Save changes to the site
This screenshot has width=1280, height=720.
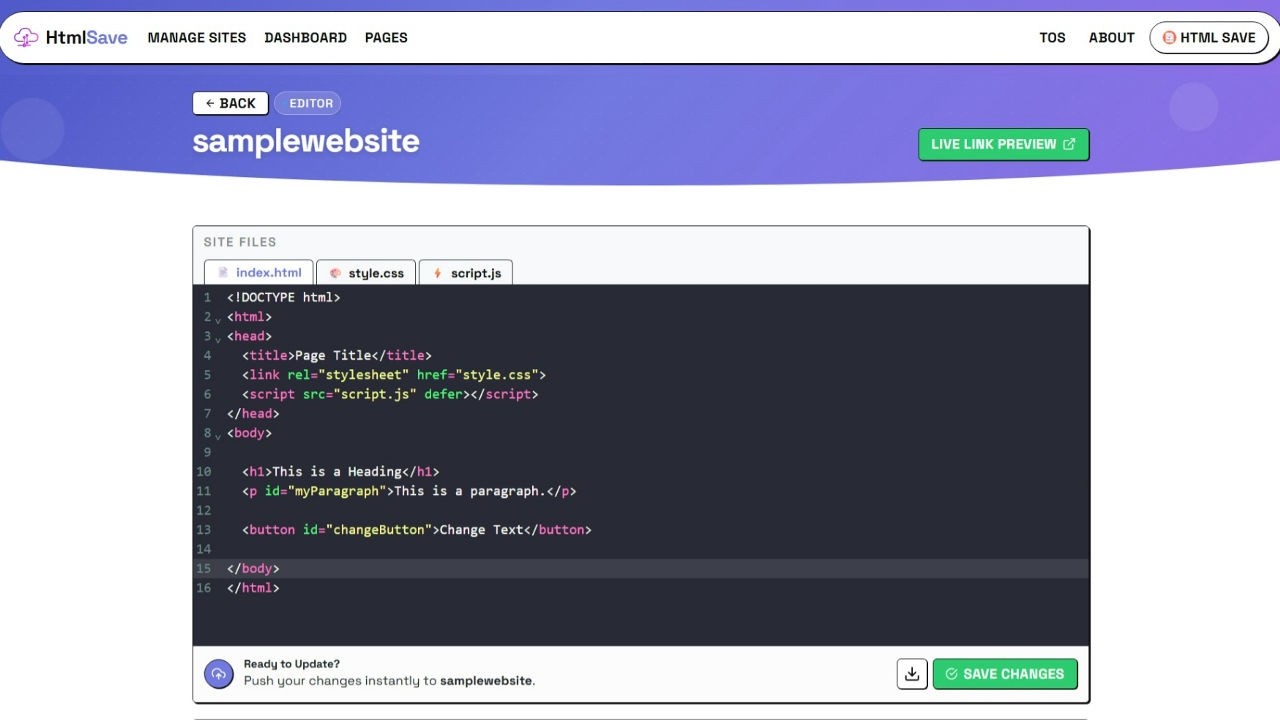click(x=1005, y=674)
